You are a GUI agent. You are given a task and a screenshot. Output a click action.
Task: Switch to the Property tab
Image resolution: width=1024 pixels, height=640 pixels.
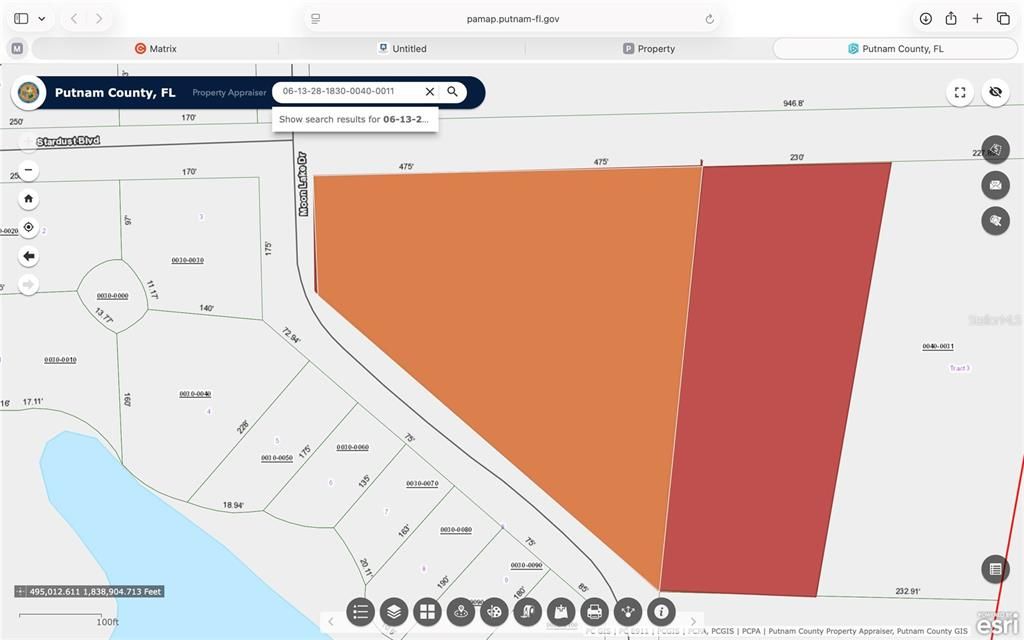648,48
